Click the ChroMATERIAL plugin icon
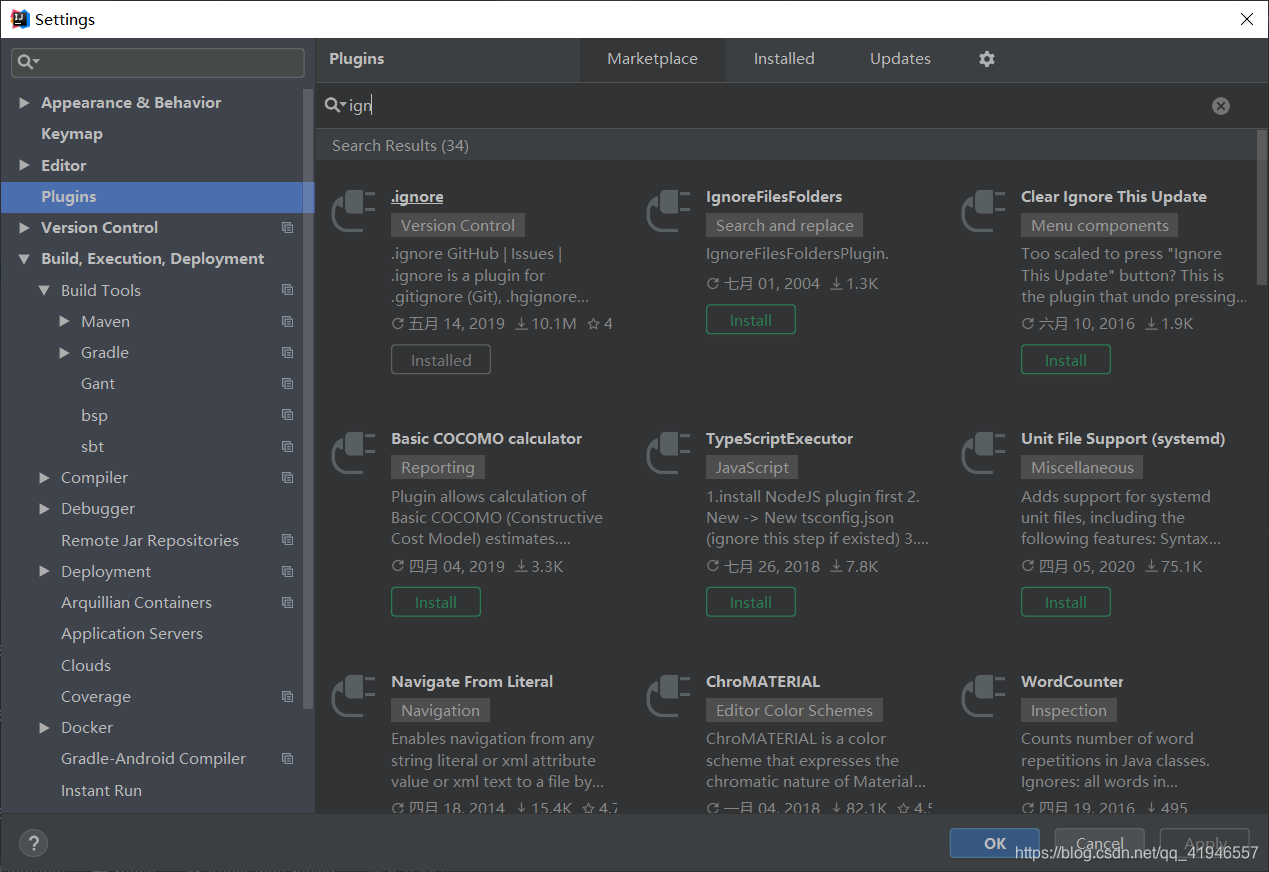Viewport: 1269px width, 872px height. (x=667, y=696)
